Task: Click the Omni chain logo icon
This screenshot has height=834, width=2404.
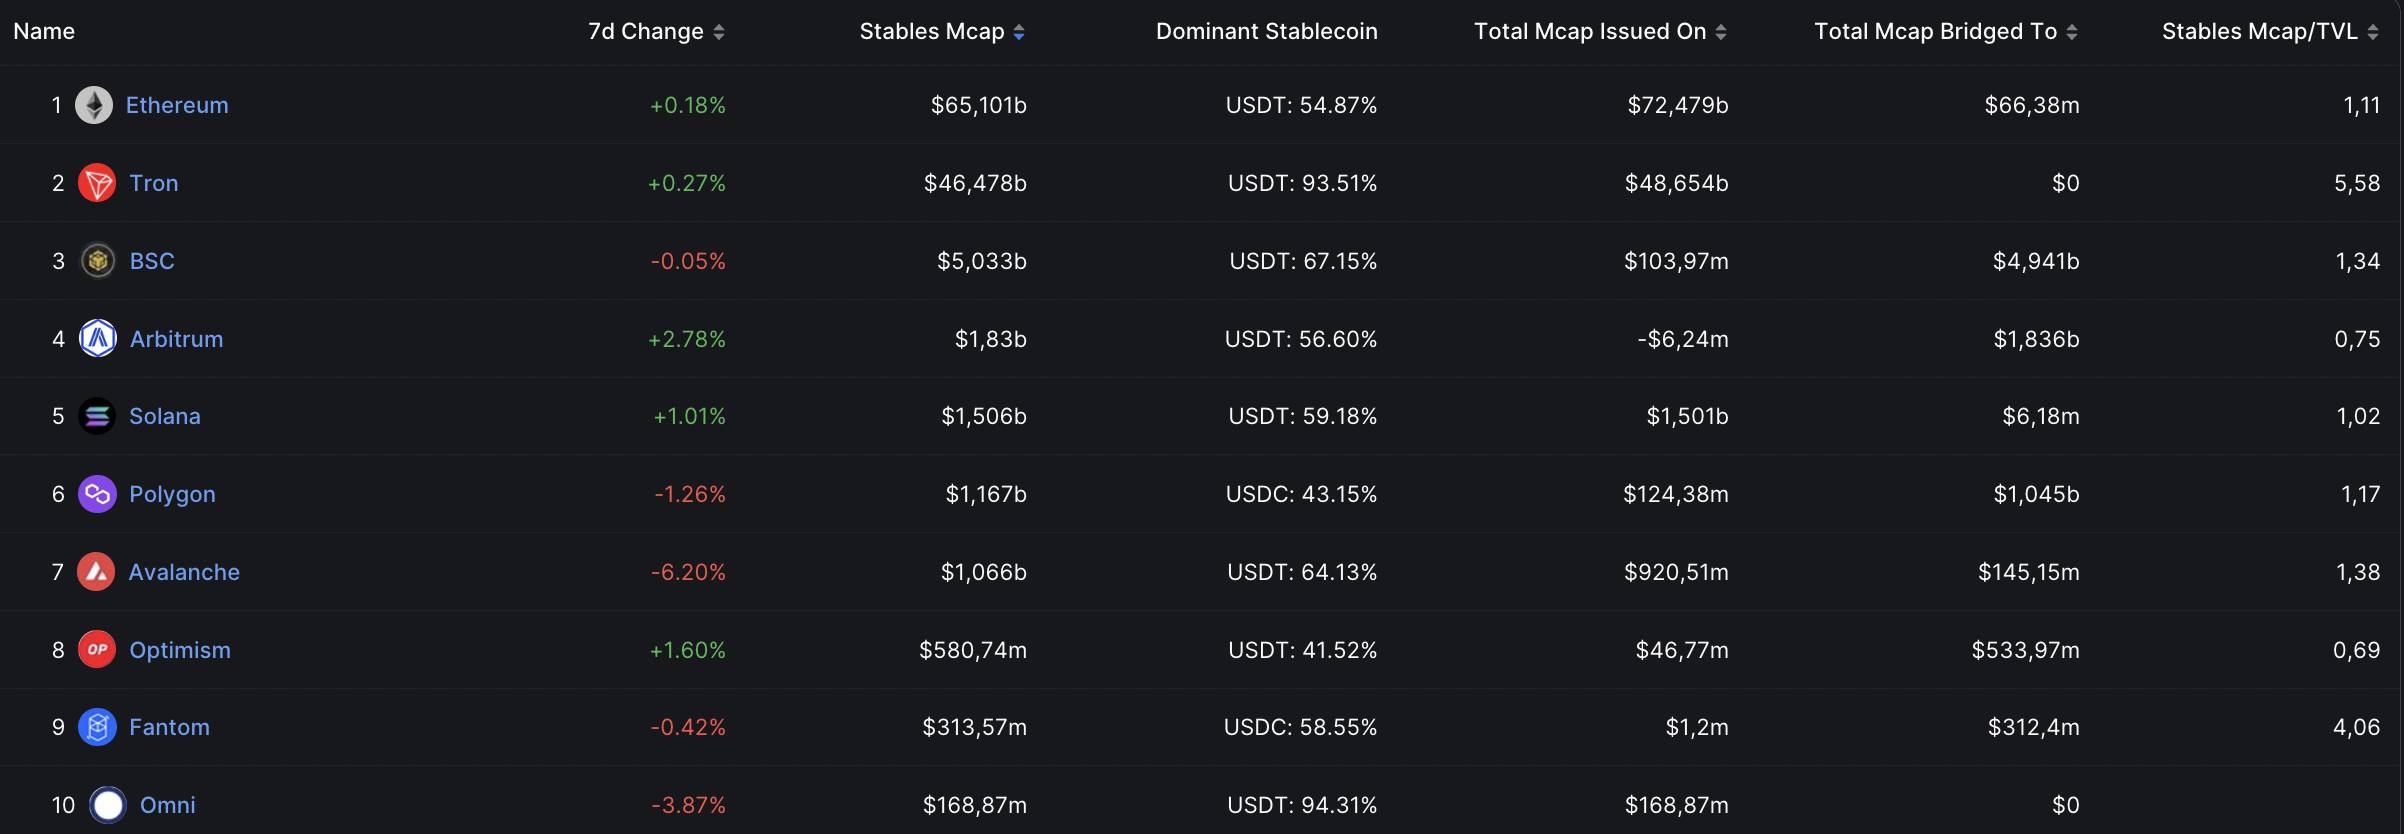Action: tap(108, 805)
